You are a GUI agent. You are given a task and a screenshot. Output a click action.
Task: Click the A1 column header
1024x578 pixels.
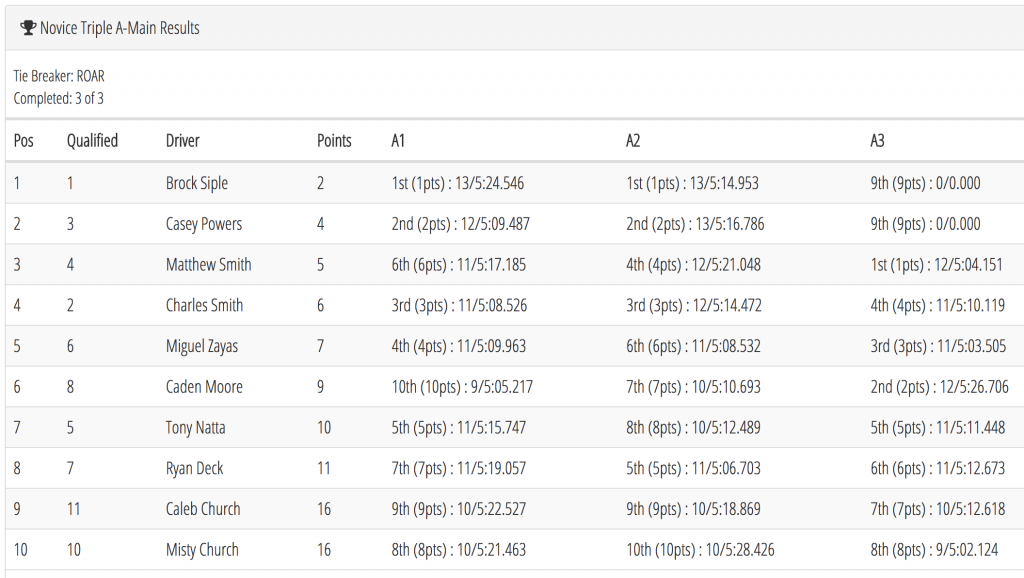coord(398,140)
